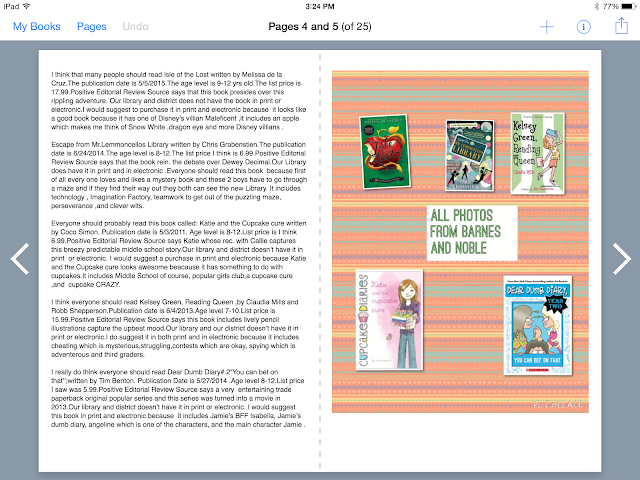Select Lemoncello's Library book cover

point(470,156)
